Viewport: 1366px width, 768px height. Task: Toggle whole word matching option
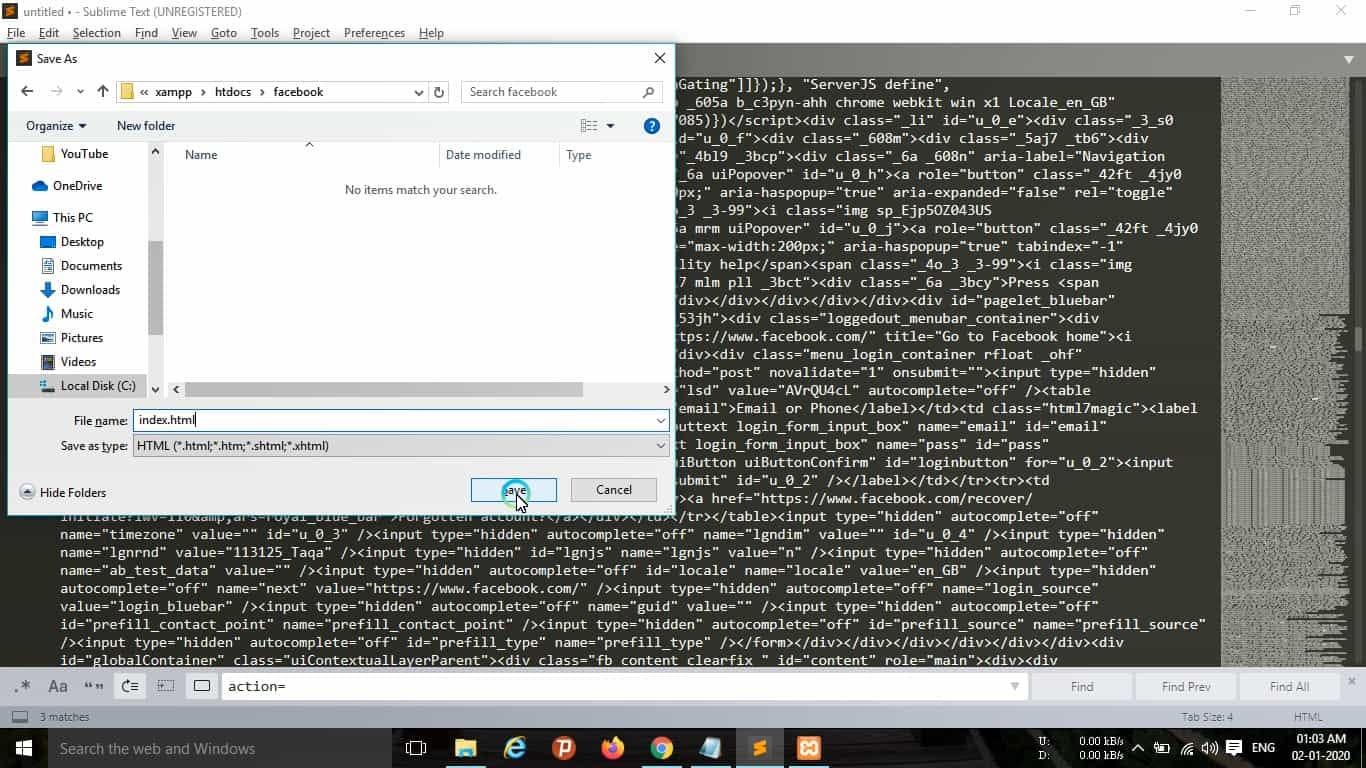click(x=94, y=686)
